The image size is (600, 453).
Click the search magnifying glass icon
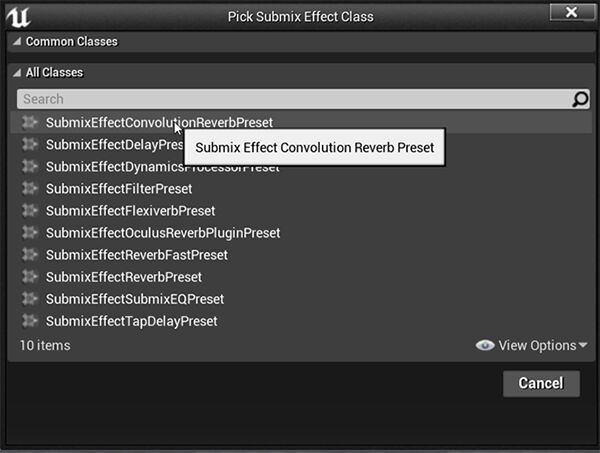pos(580,99)
